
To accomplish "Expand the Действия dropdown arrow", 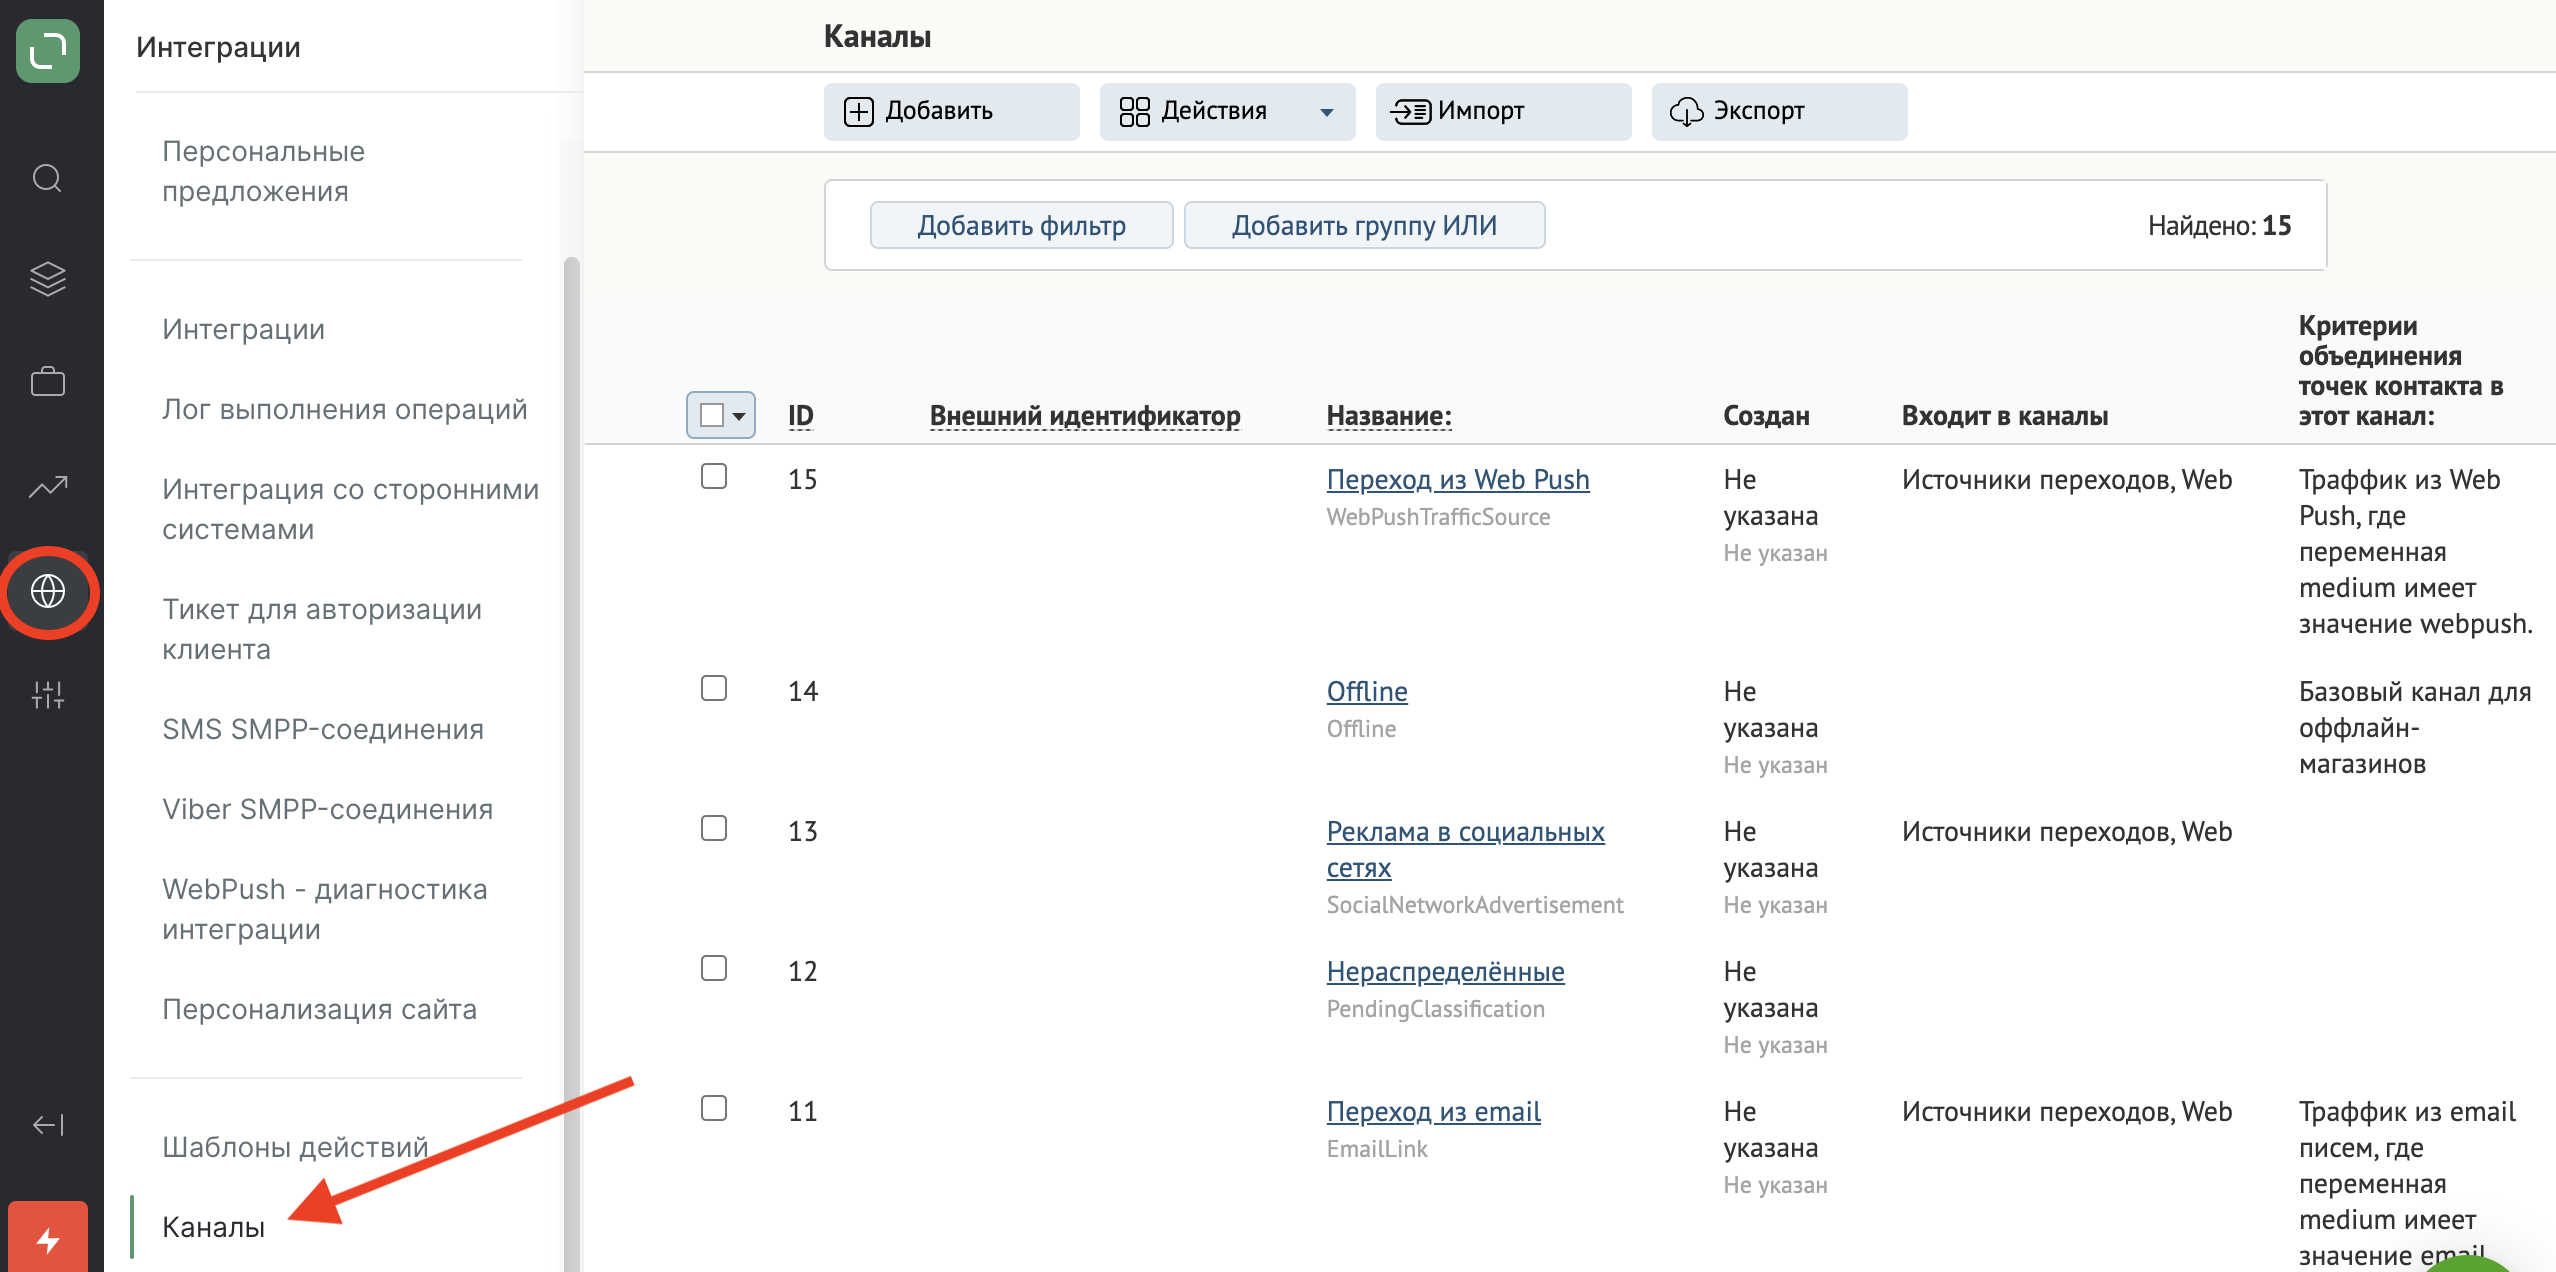I will 1326,112.
